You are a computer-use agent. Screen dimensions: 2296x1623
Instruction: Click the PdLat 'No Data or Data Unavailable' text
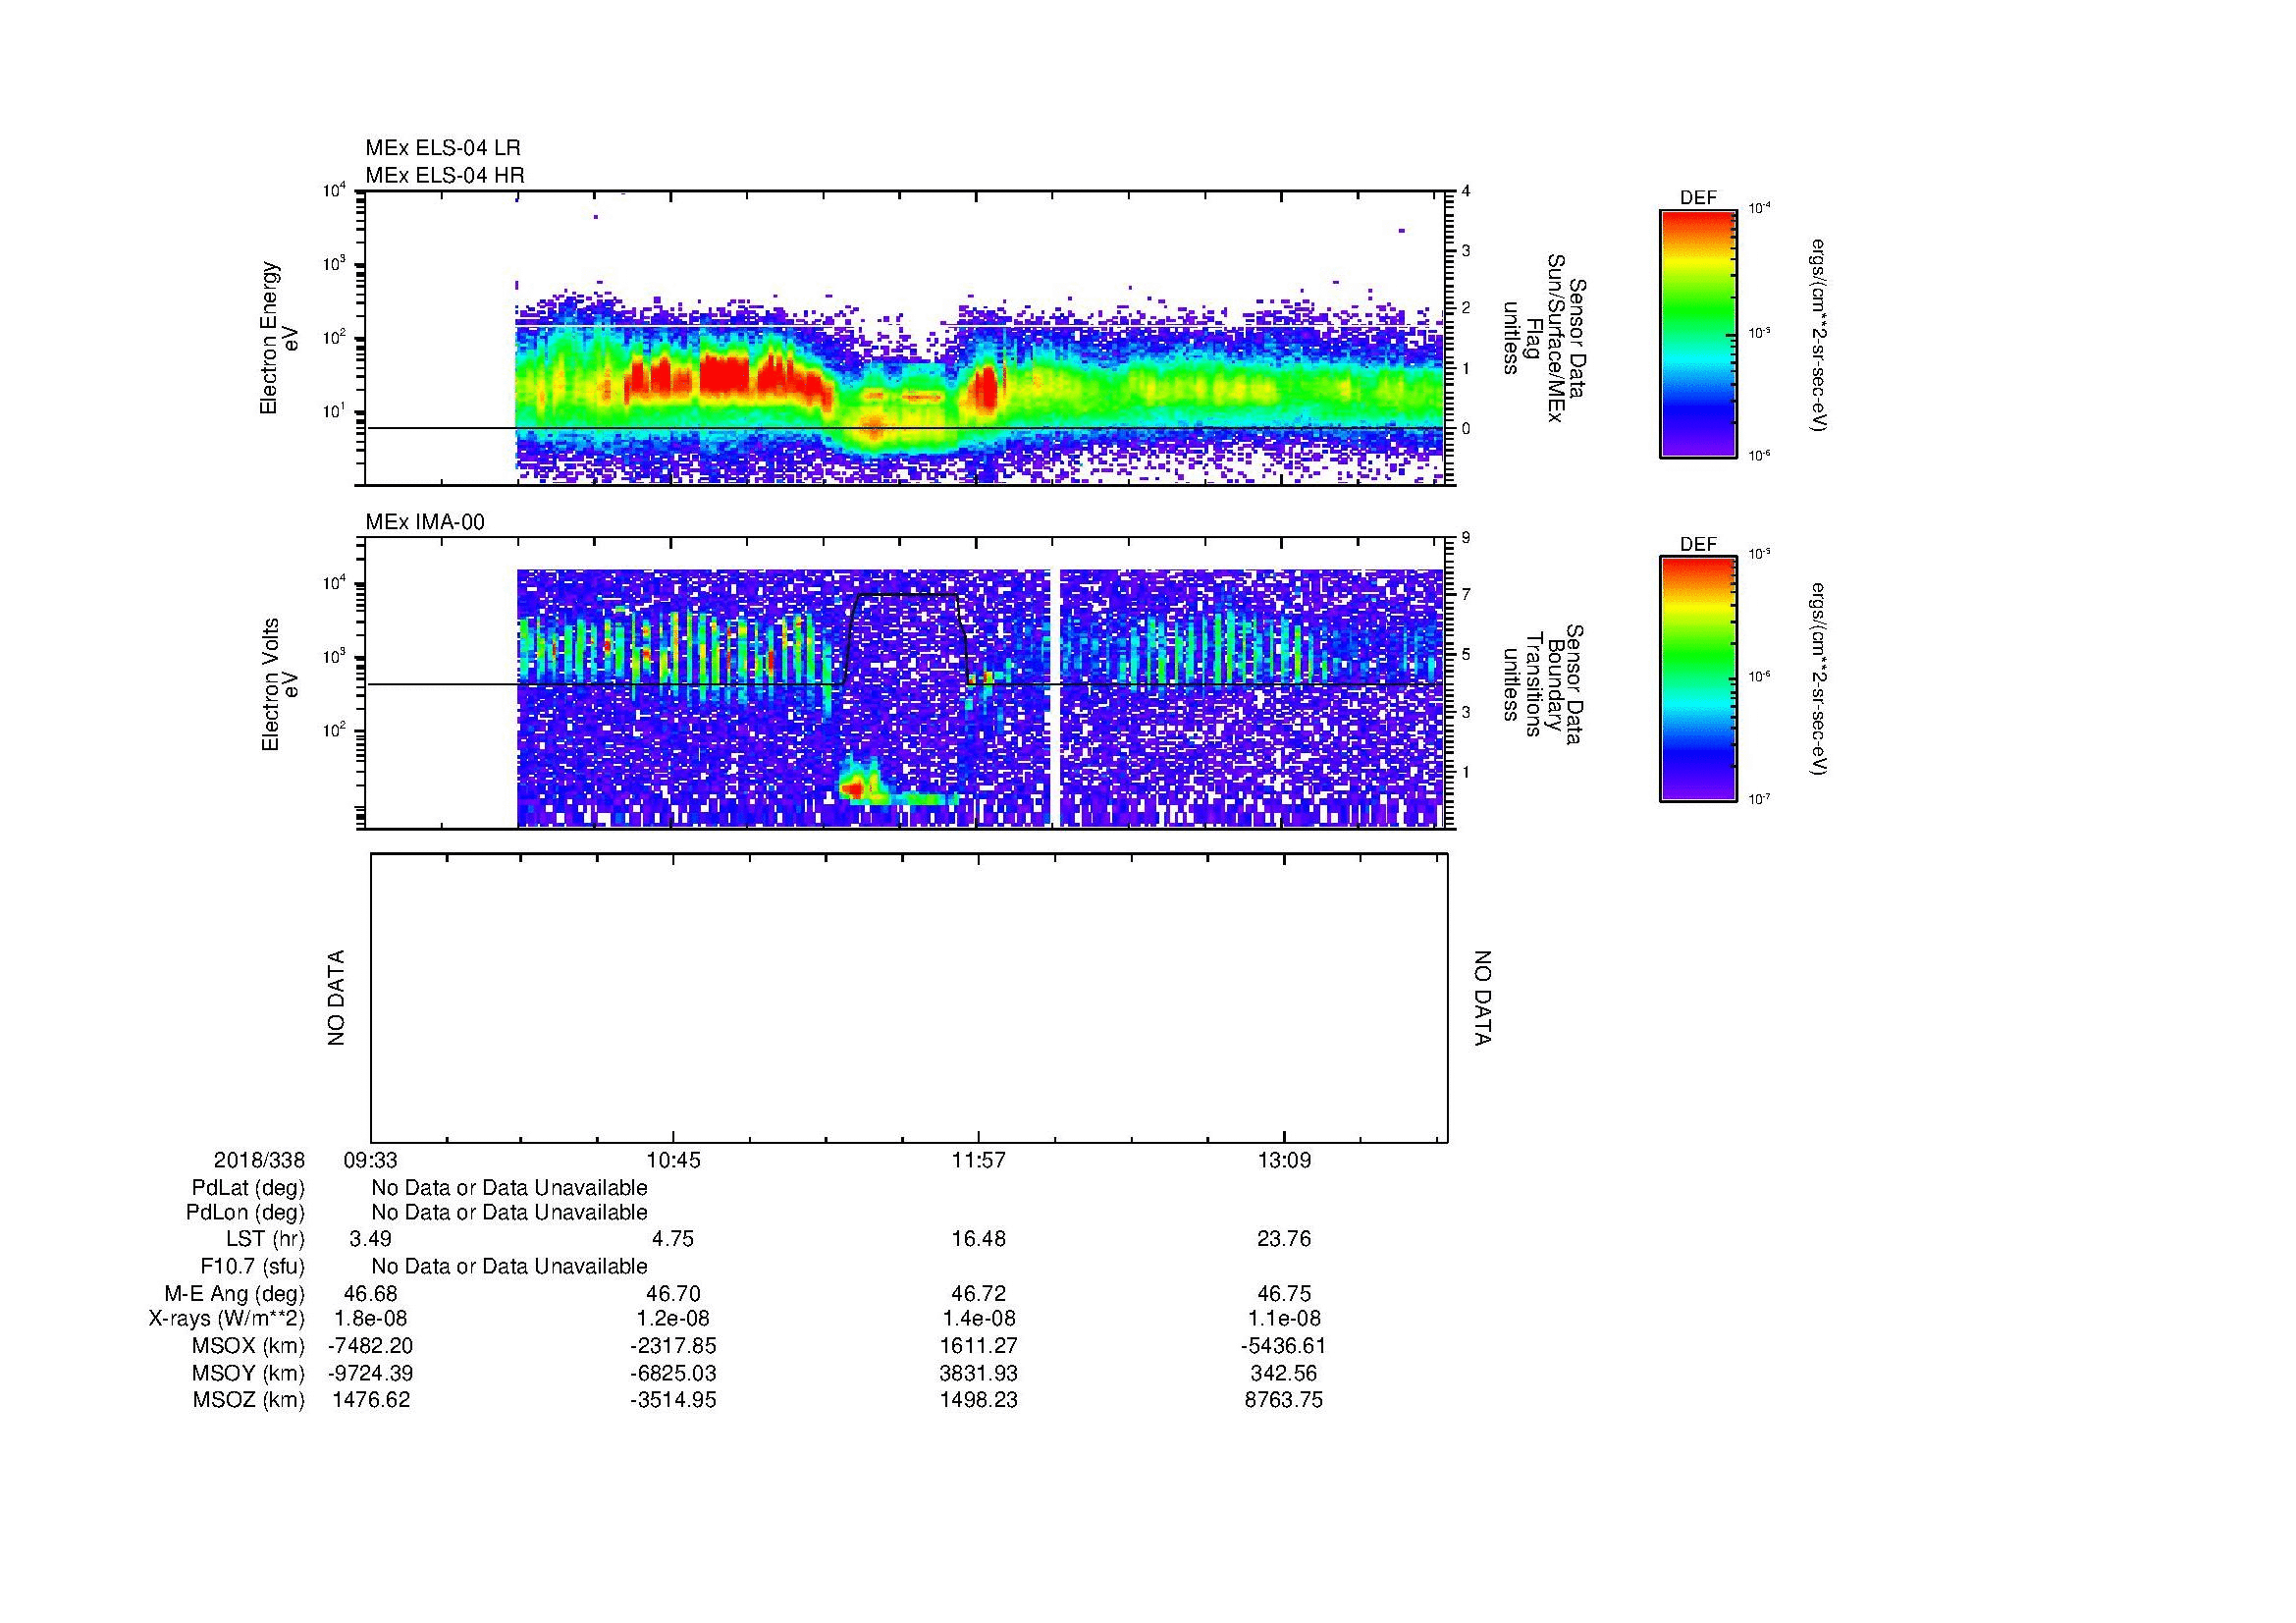point(509,1187)
